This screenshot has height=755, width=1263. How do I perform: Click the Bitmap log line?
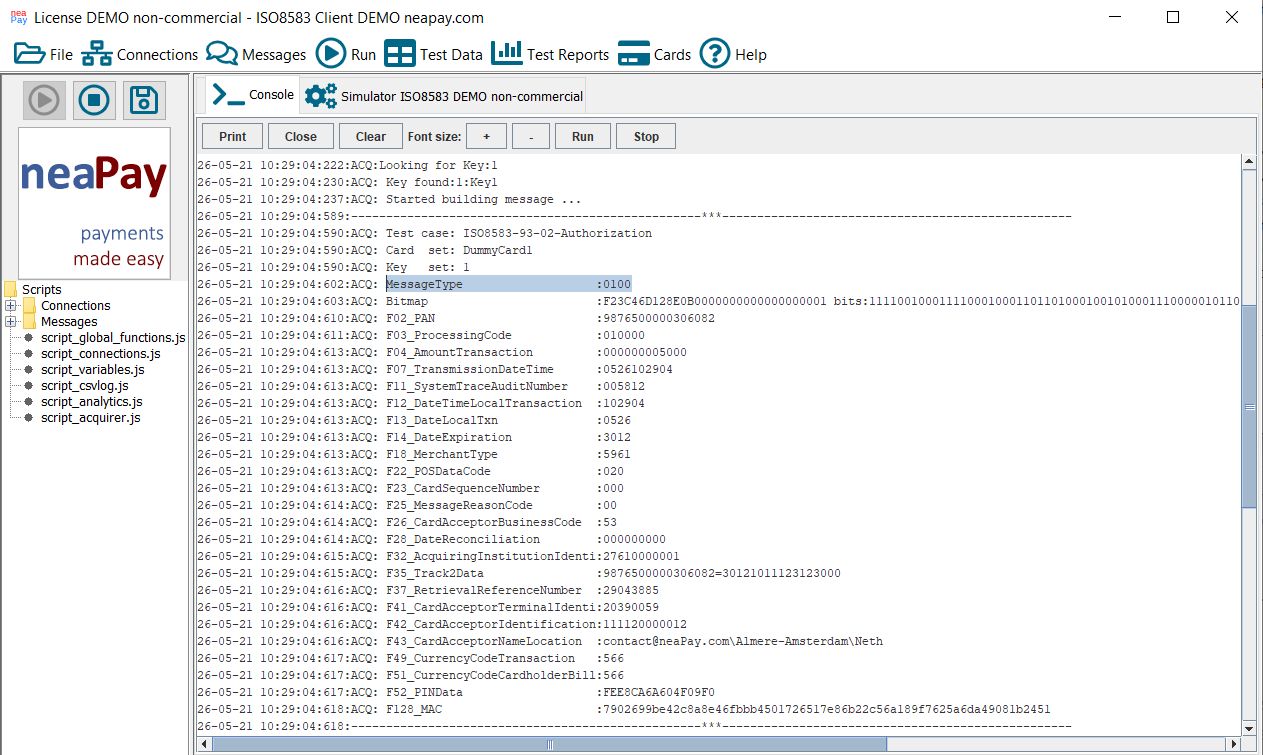click(717, 301)
